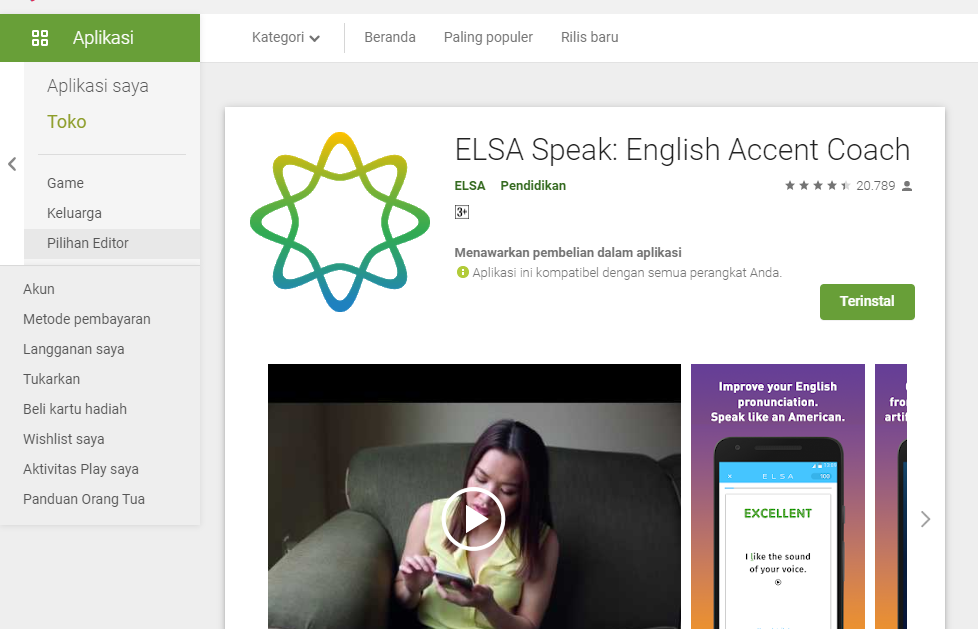Show next screenshots with right chevron

pyautogui.click(x=926, y=519)
